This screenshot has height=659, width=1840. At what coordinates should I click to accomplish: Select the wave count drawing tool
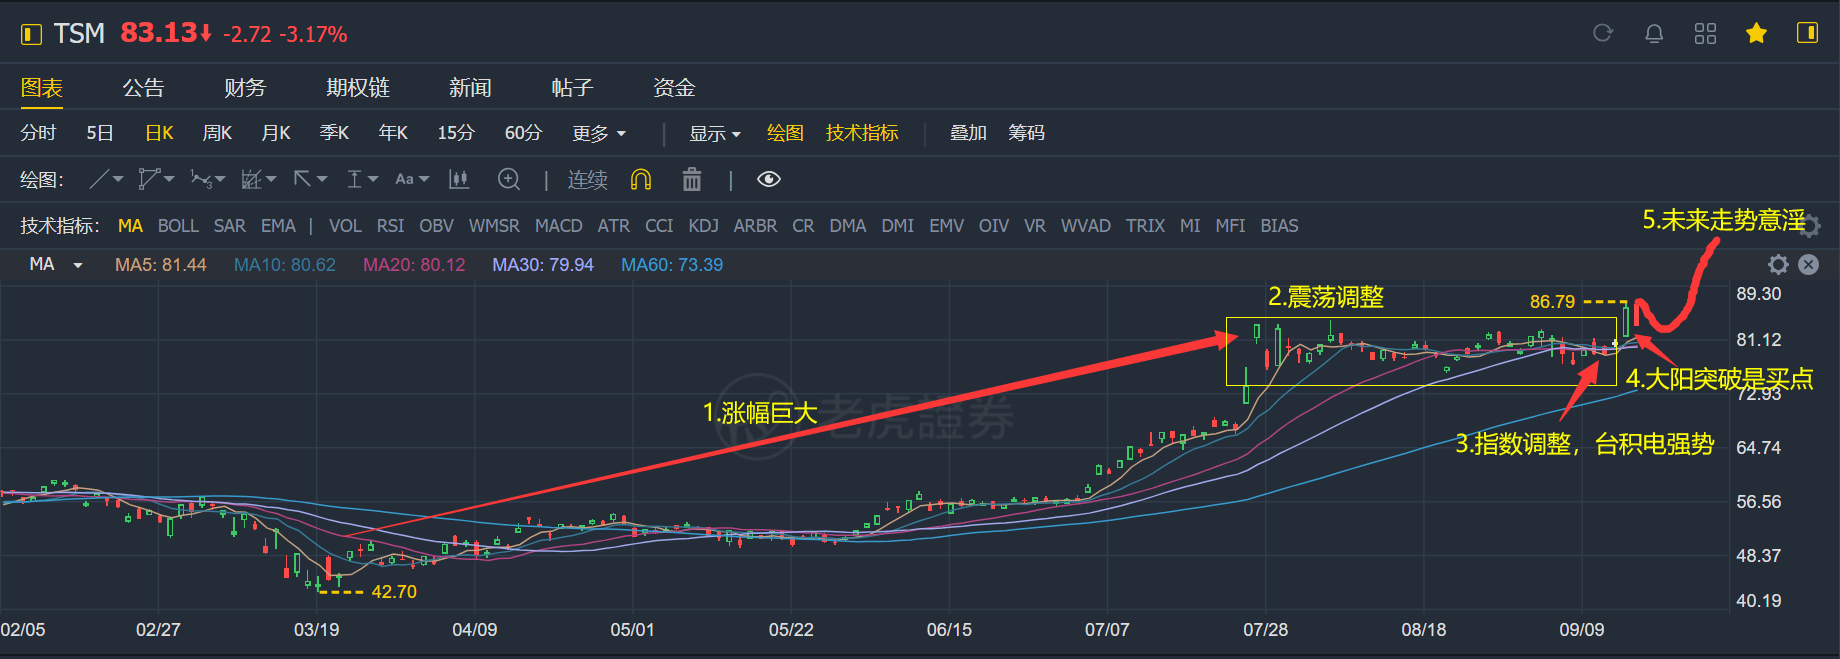[x=201, y=180]
